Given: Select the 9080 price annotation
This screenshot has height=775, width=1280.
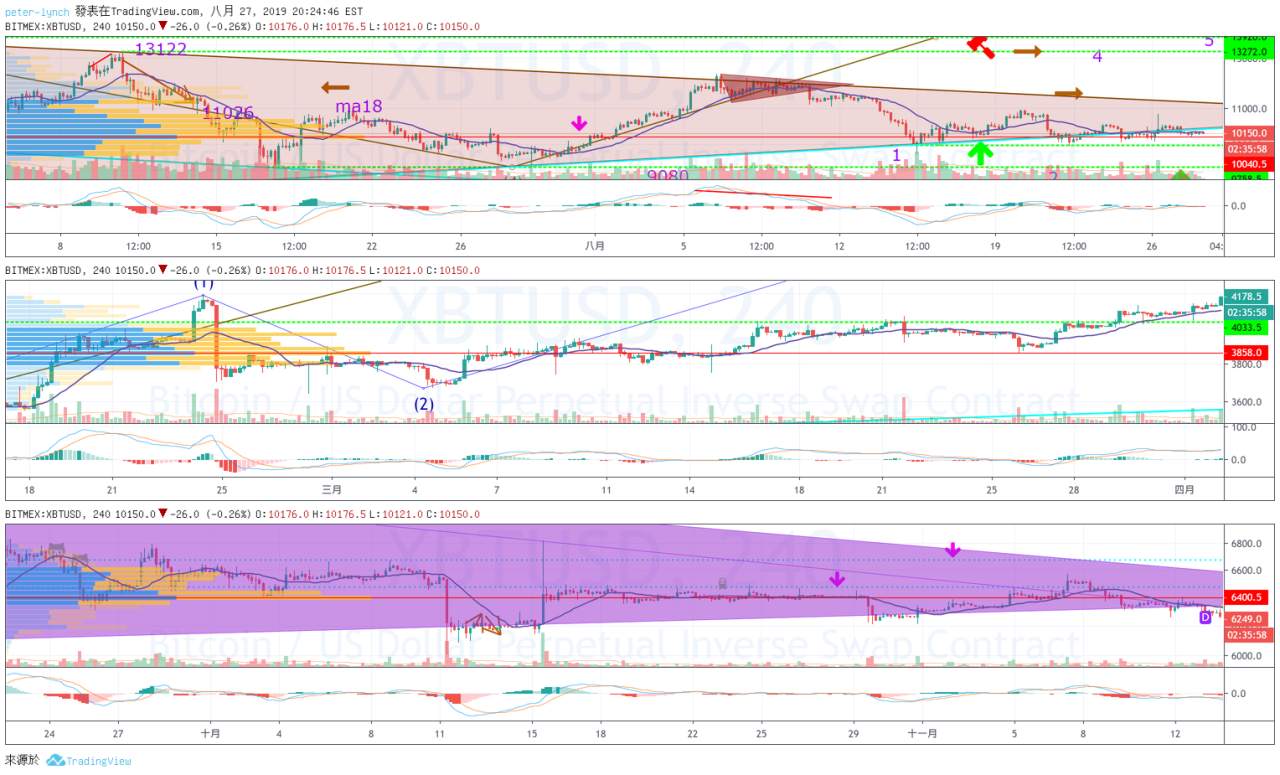Looking at the screenshot, I should 669,174.
